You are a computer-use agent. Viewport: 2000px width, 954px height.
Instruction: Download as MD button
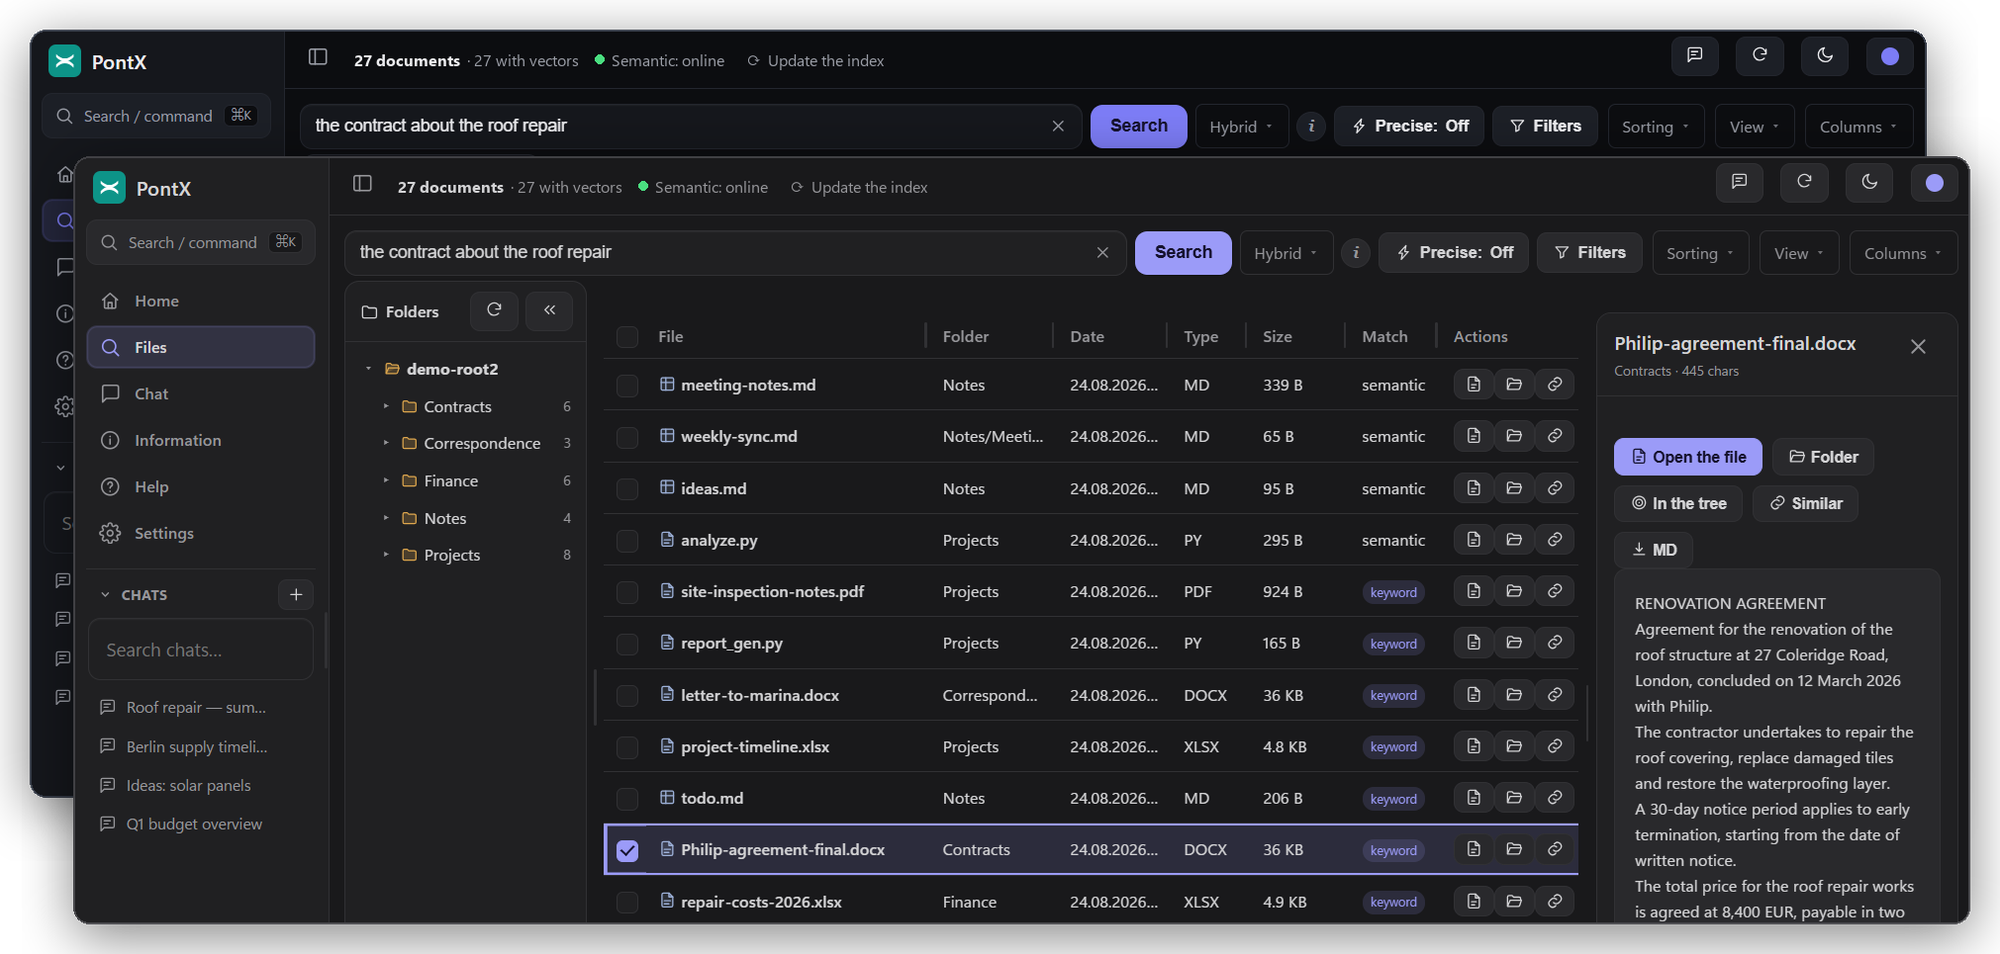1654,549
